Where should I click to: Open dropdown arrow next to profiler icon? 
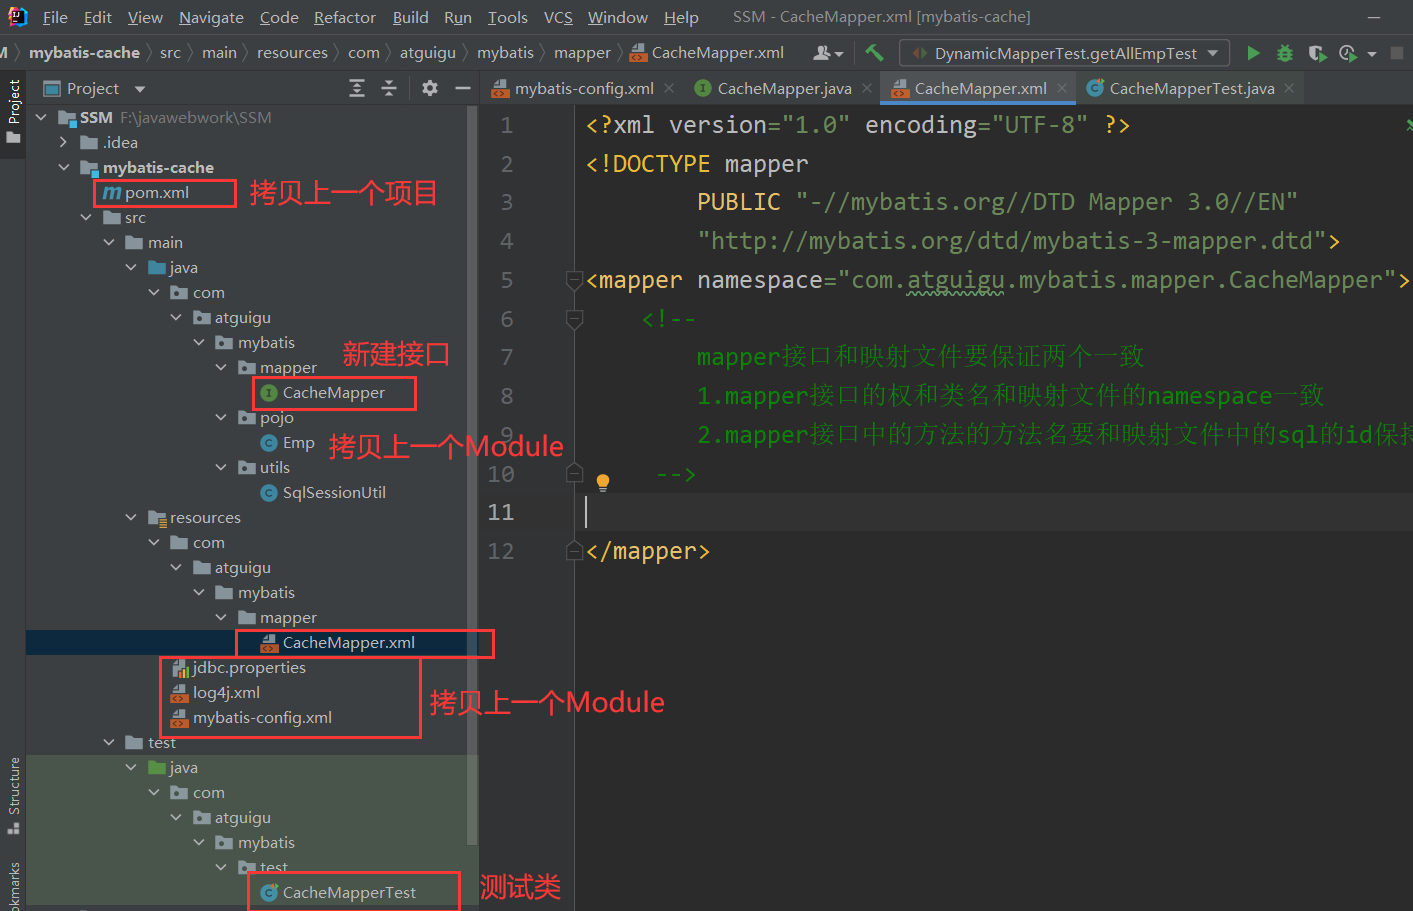(1372, 54)
